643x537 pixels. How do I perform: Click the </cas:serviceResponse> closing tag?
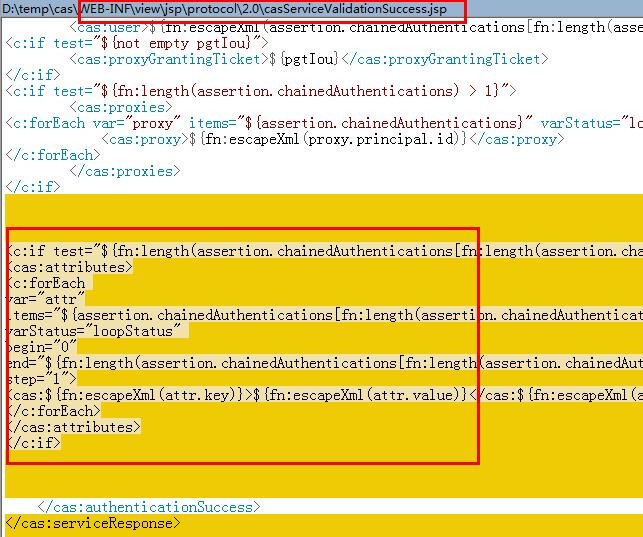pyautogui.click(x=93, y=523)
